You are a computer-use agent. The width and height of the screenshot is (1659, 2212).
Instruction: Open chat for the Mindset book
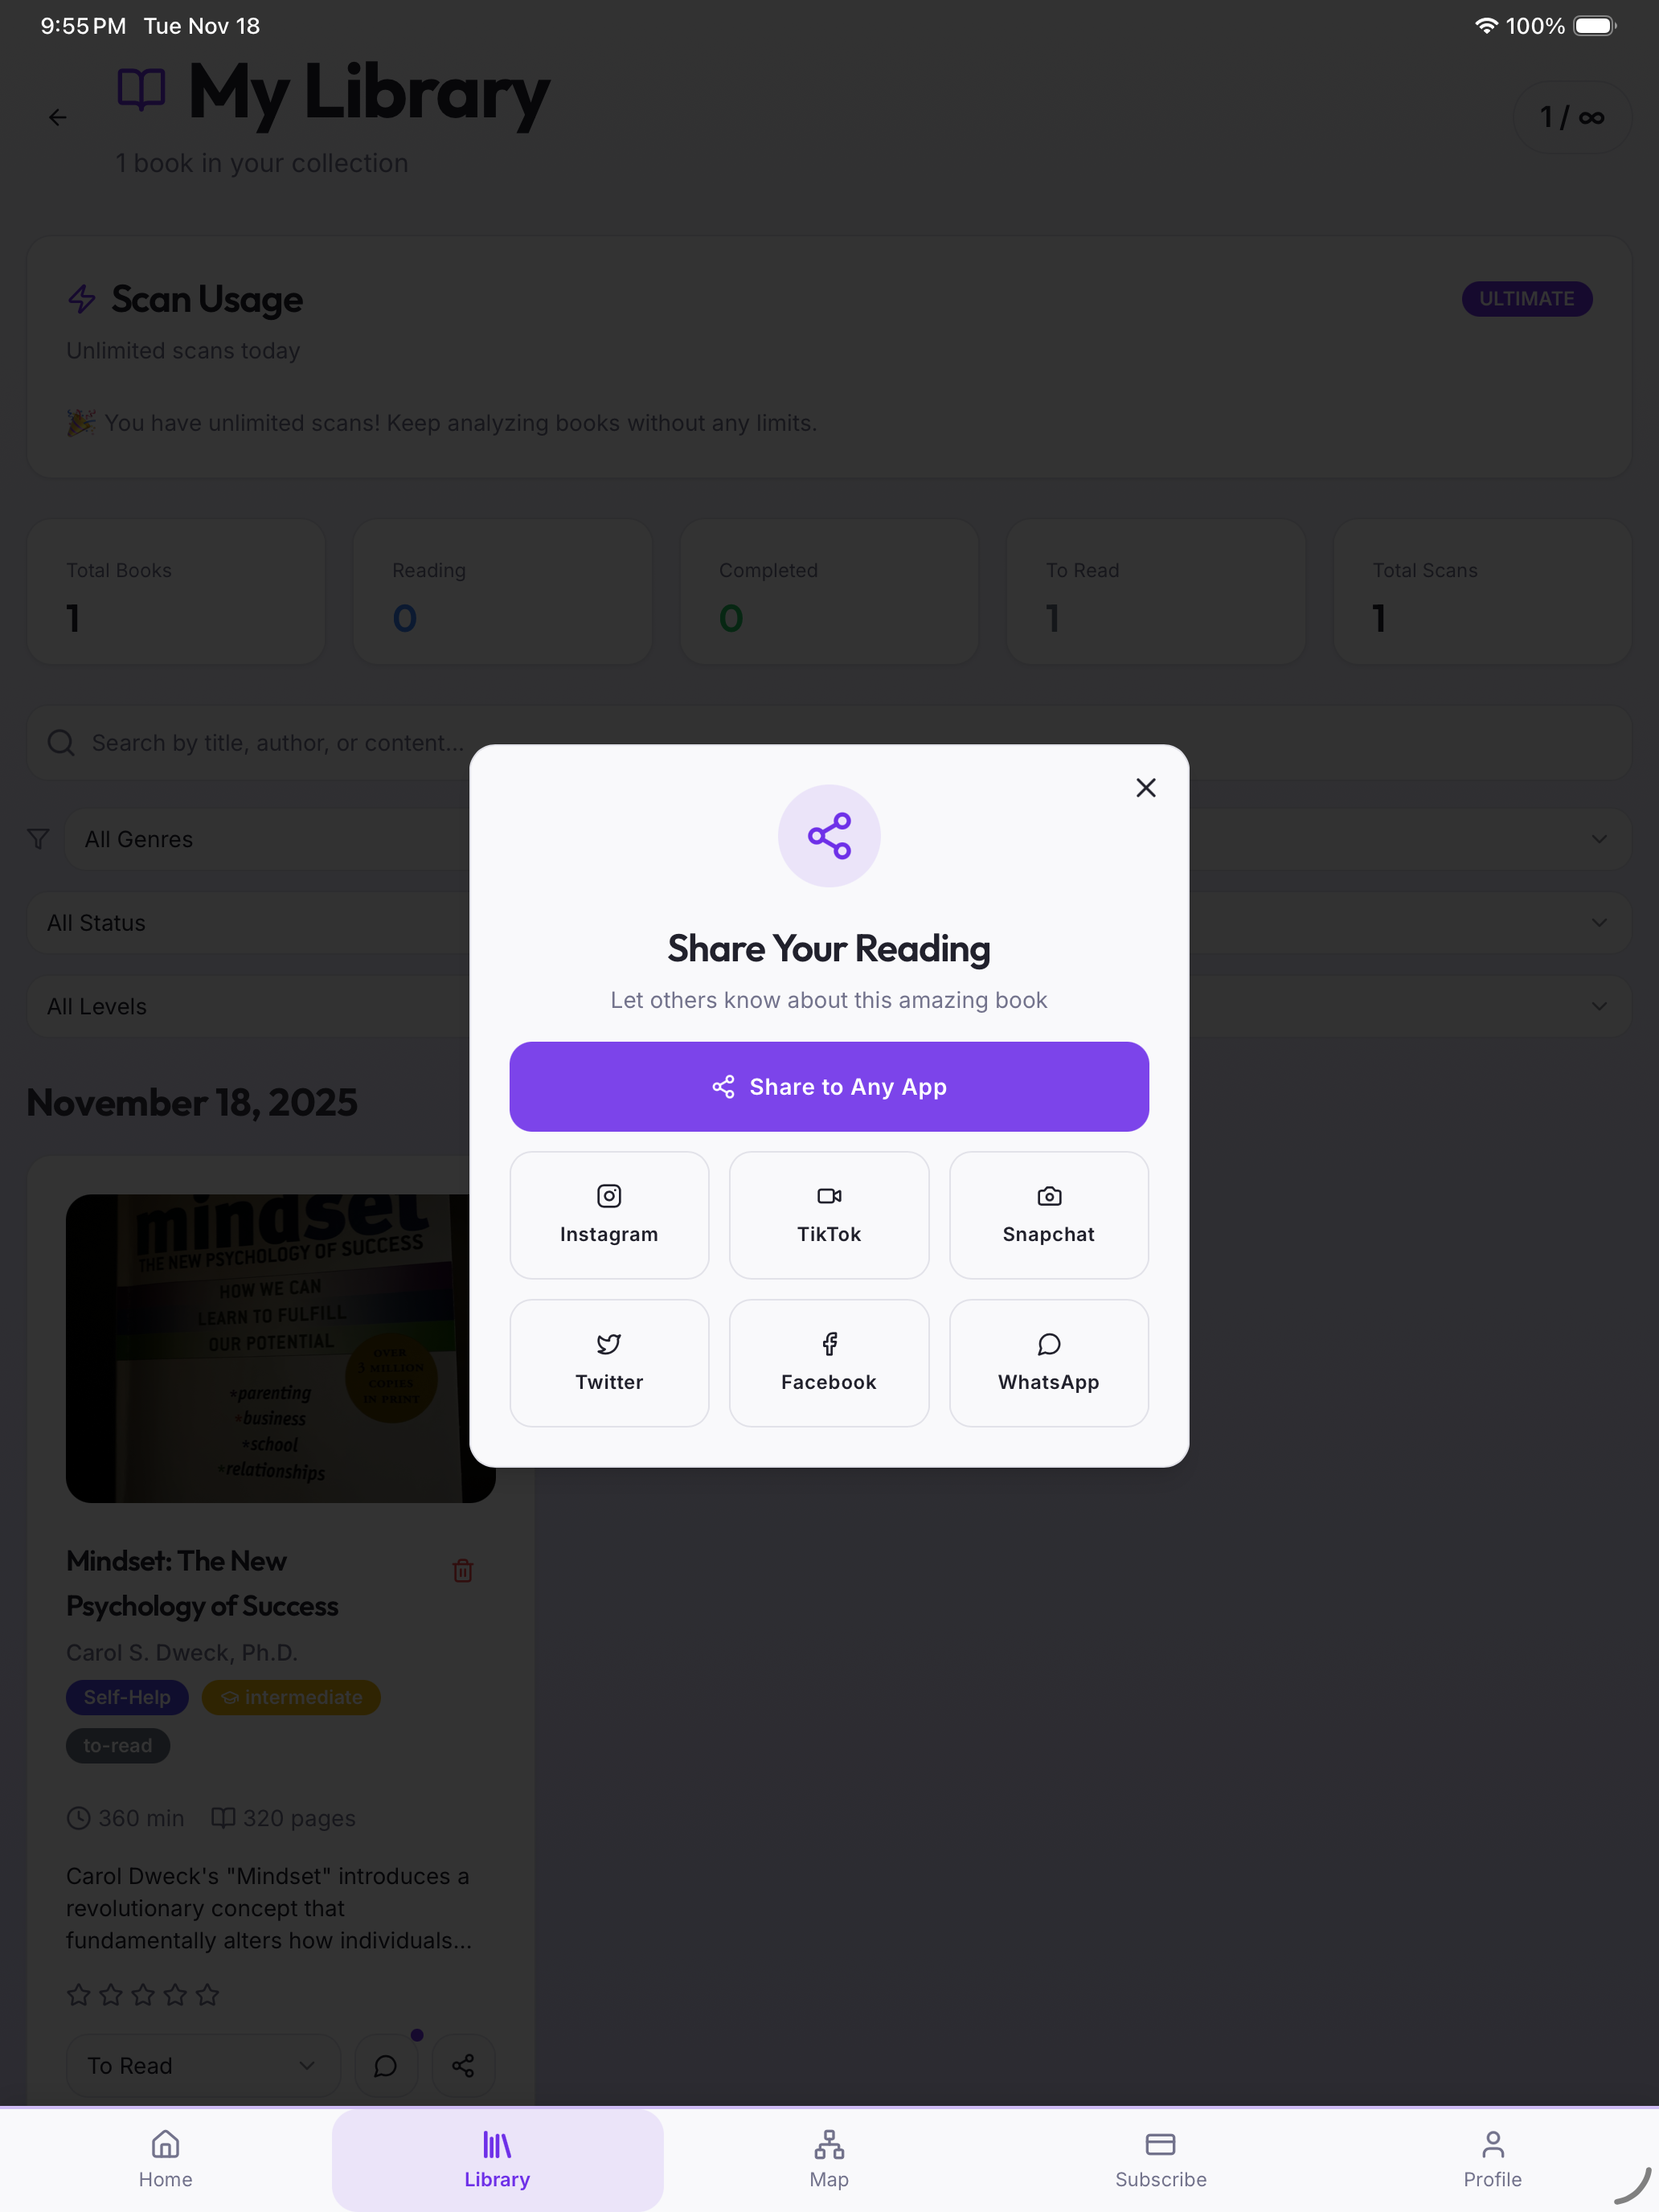385,2065
